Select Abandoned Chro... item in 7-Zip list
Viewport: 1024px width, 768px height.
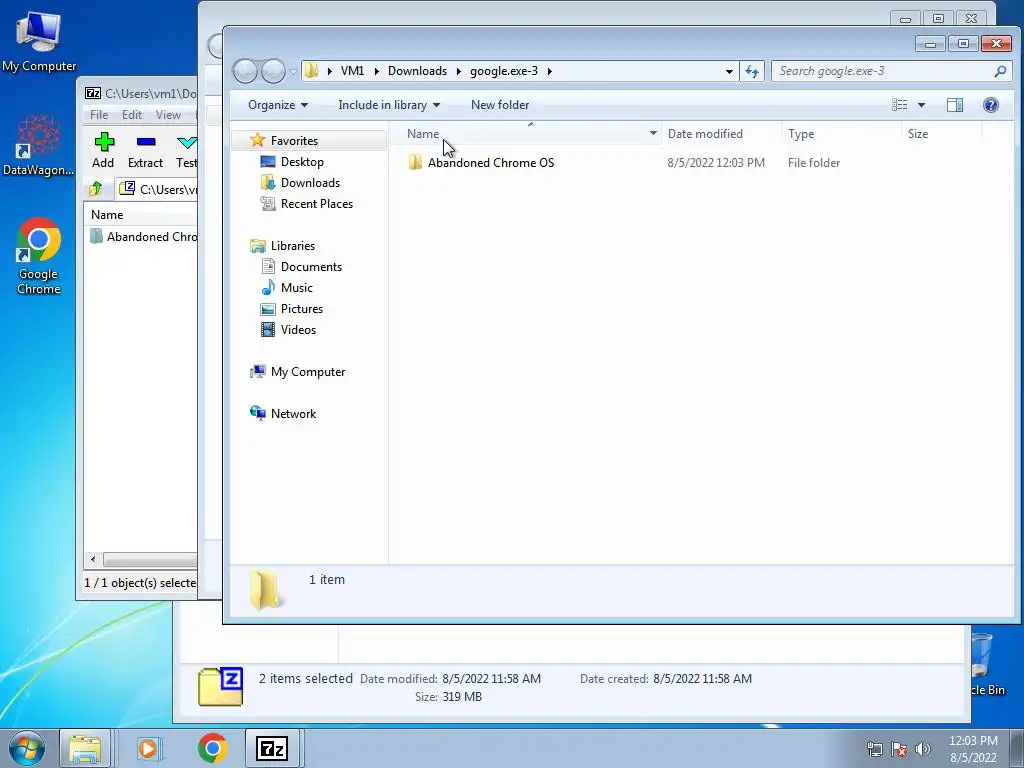click(143, 236)
